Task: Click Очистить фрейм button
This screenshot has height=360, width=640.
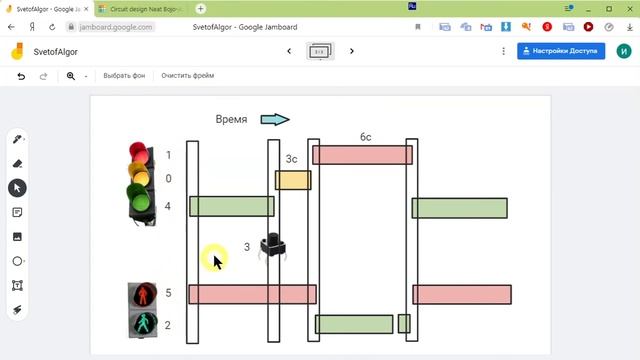Action: [188, 76]
